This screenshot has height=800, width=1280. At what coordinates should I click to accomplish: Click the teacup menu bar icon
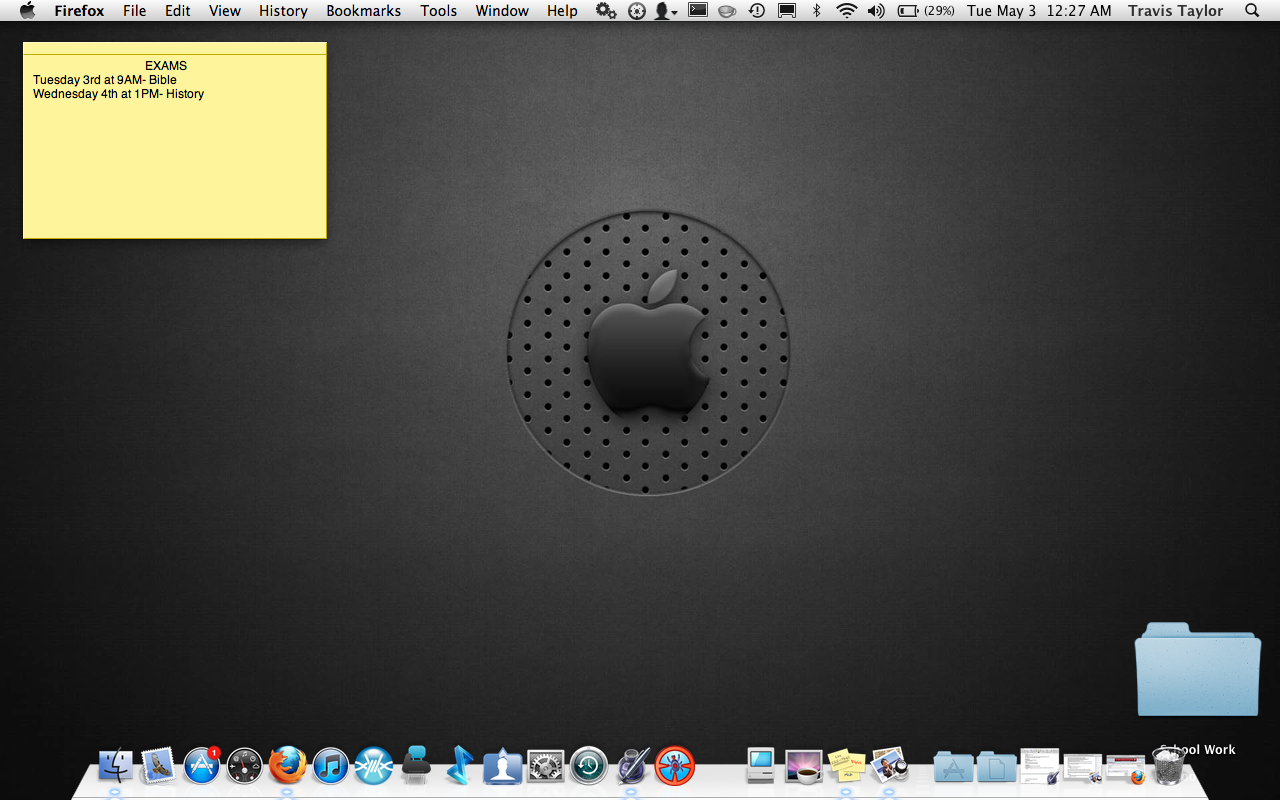[727, 11]
